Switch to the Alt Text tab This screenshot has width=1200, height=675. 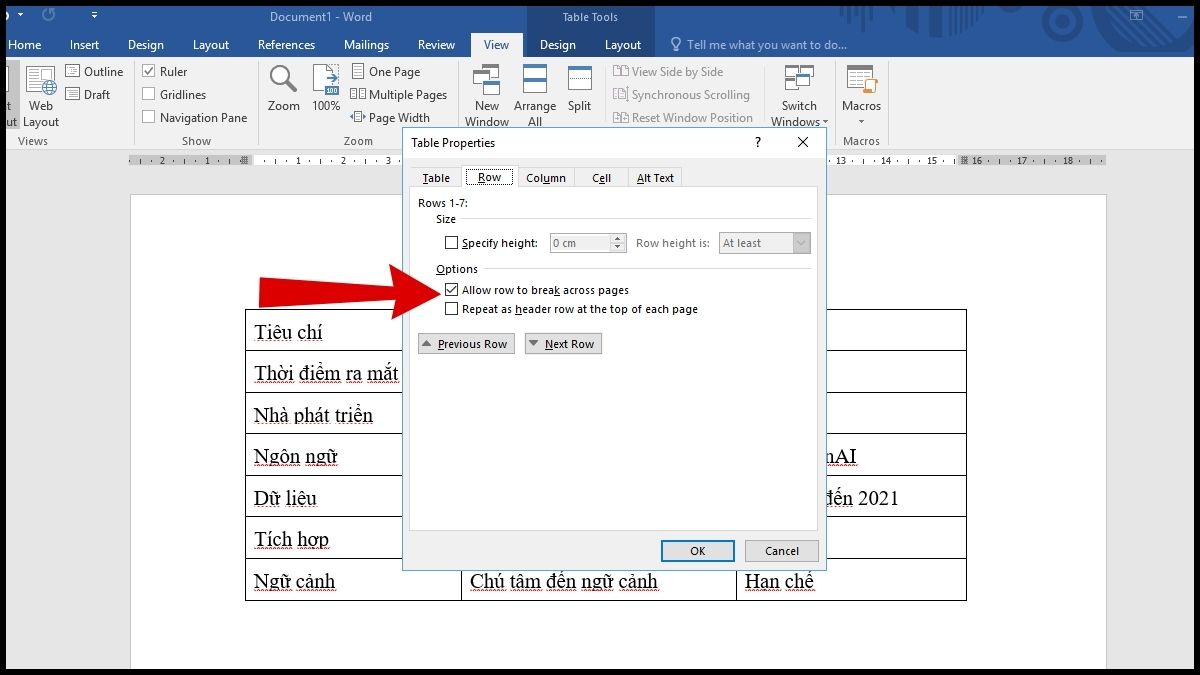(x=655, y=177)
